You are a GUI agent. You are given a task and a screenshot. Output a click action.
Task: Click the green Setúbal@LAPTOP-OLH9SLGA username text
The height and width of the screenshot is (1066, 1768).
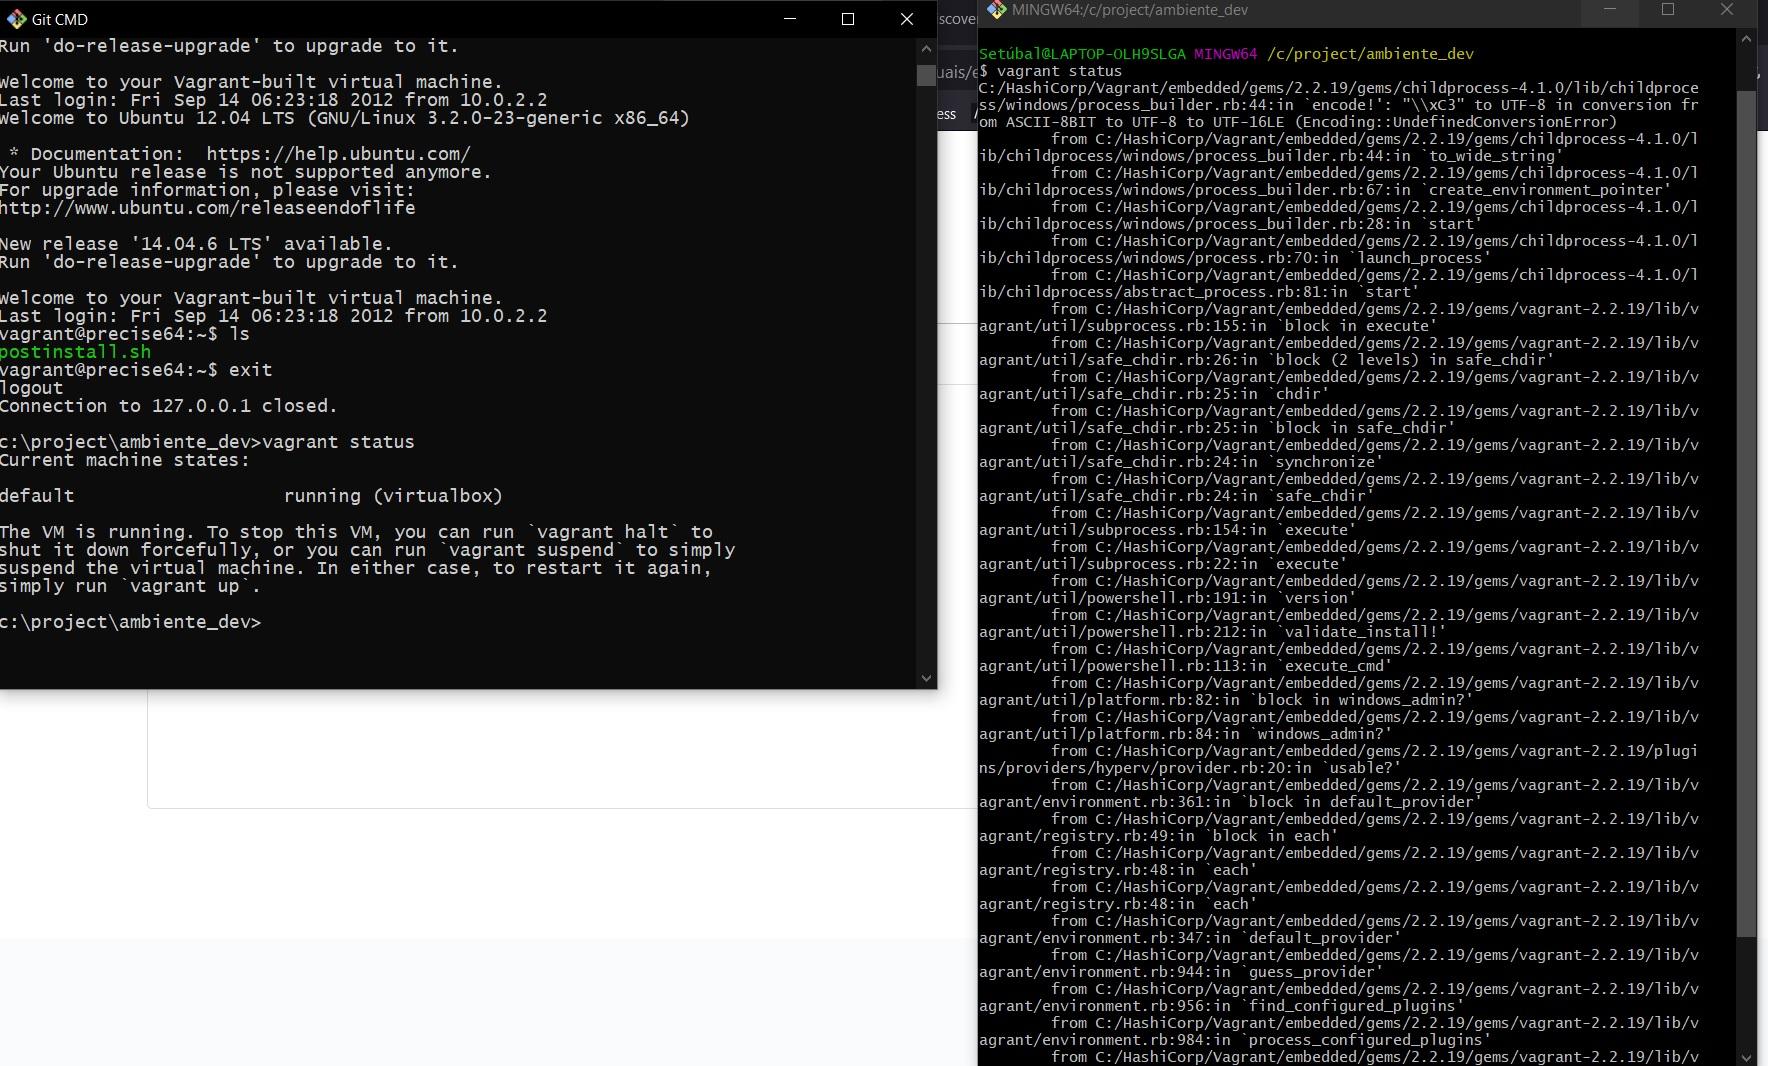(x=1080, y=53)
